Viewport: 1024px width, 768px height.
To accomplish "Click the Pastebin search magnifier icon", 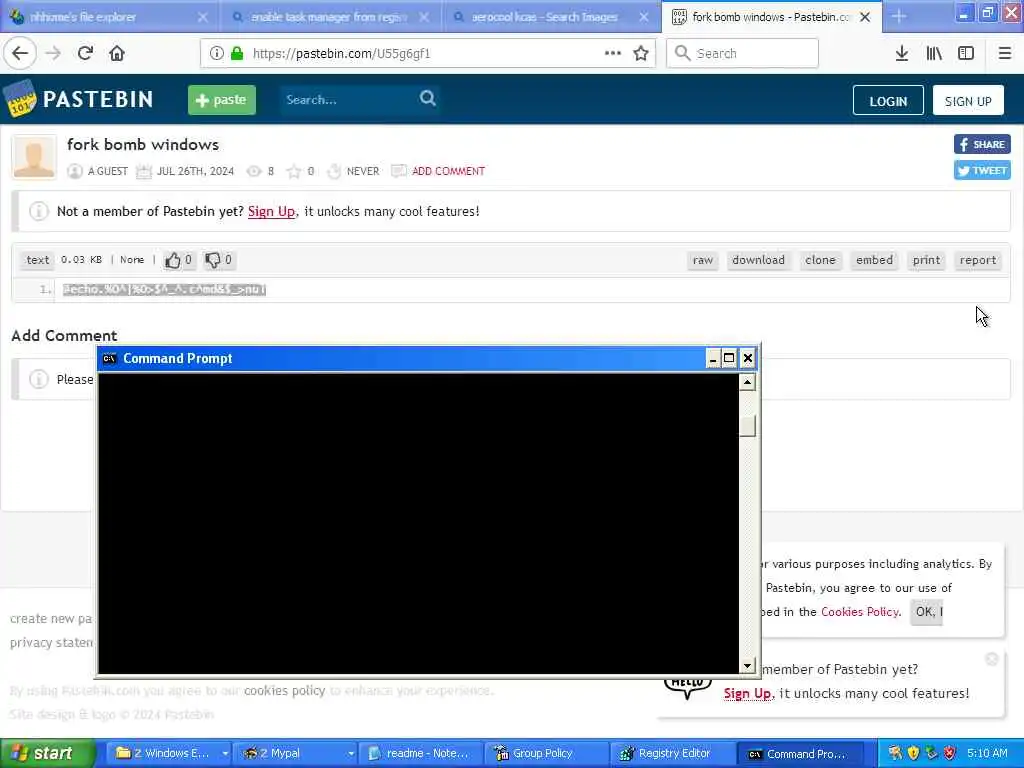I will coord(428,99).
